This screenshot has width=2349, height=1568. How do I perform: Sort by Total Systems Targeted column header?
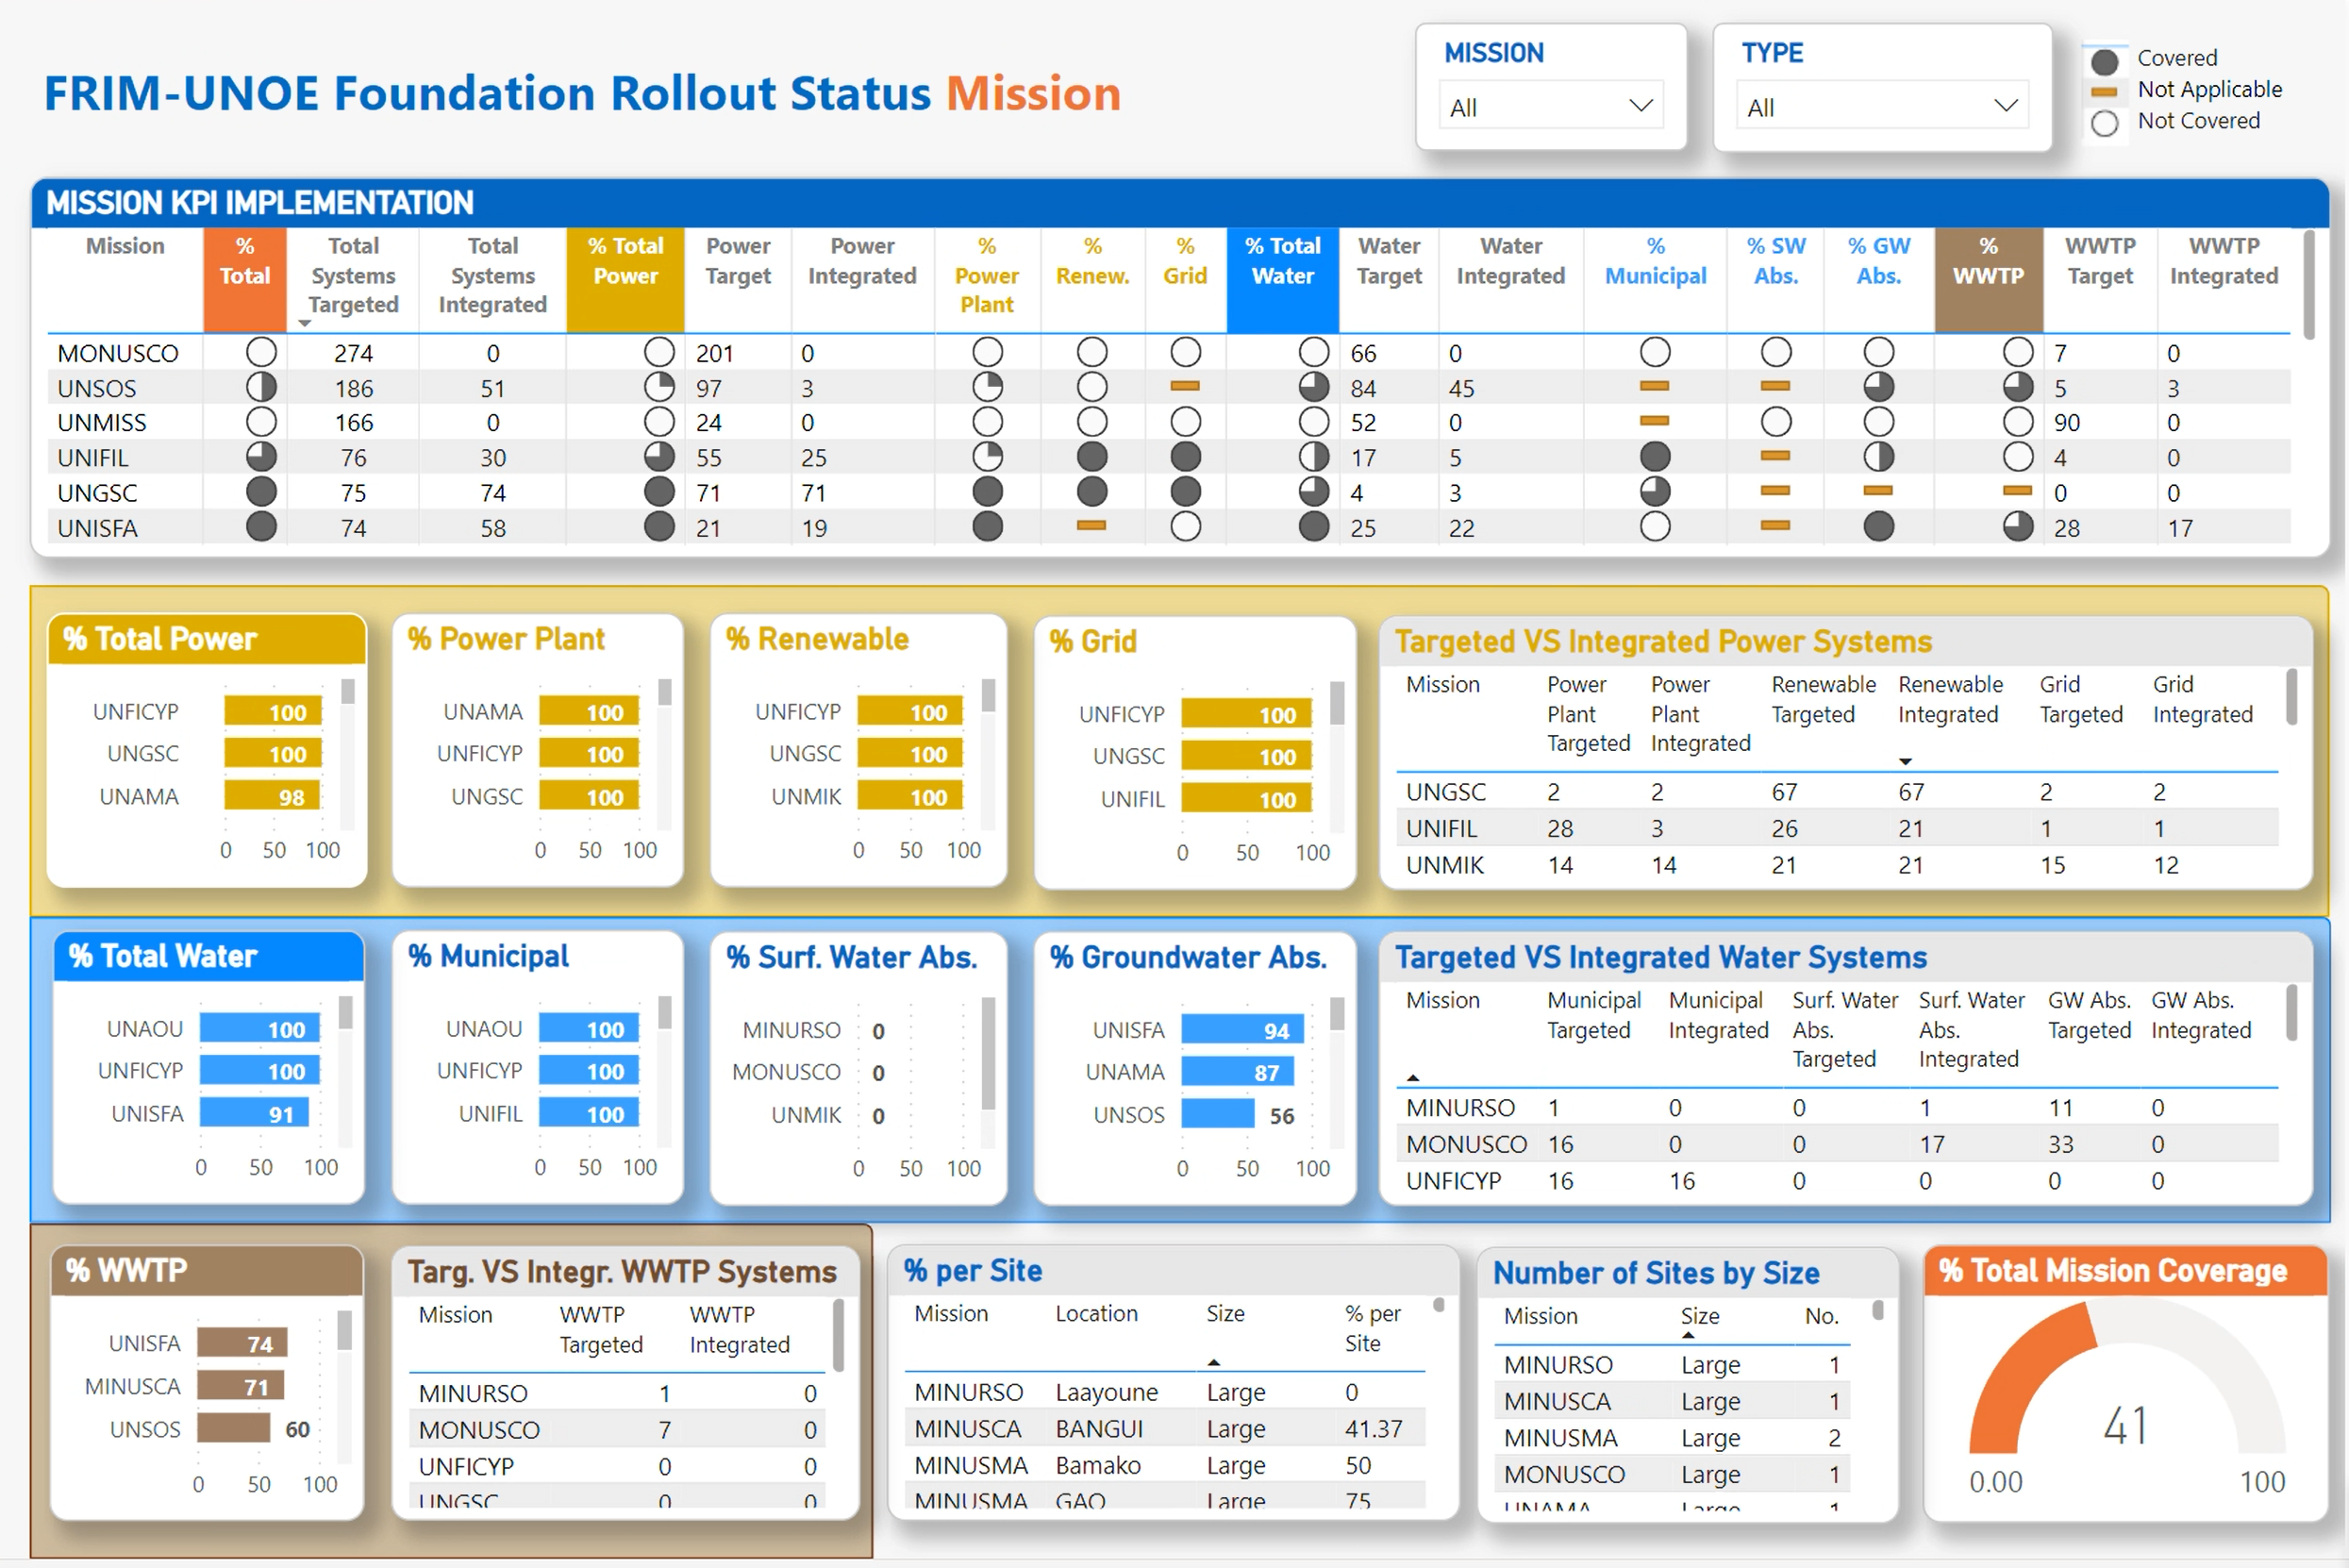tap(353, 275)
